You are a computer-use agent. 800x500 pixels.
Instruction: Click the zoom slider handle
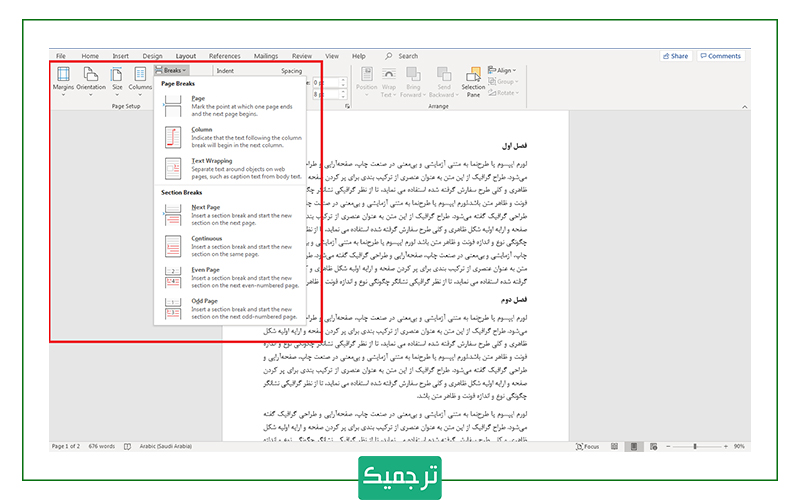[x=694, y=446]
